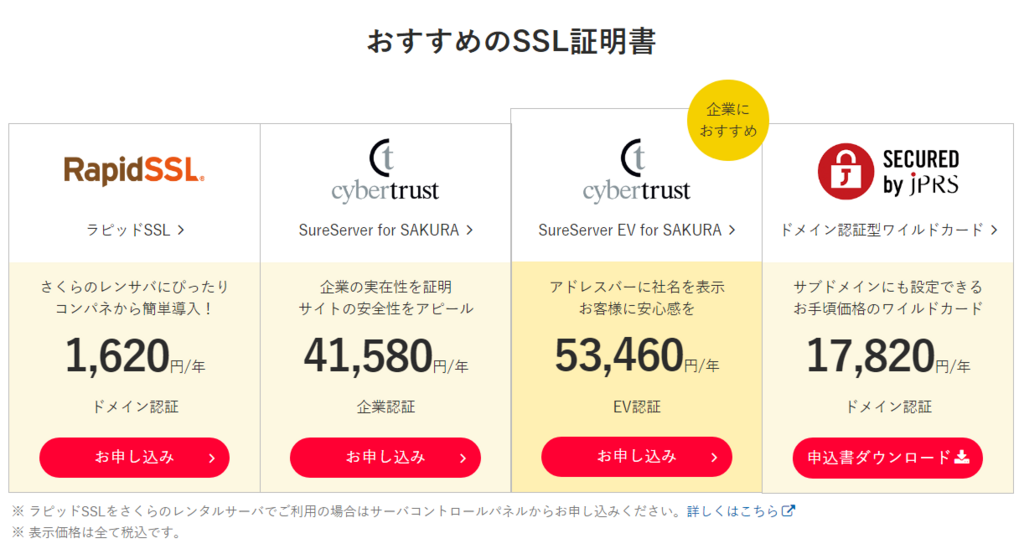The width and height of the screenshot is (1024, 549).
Task: Click the RapidSSL logo
Action: coord(134,170)
